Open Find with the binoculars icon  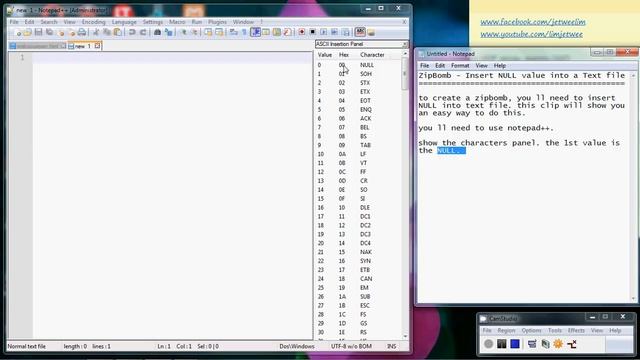pyautogui.click(x=157, y=32)
